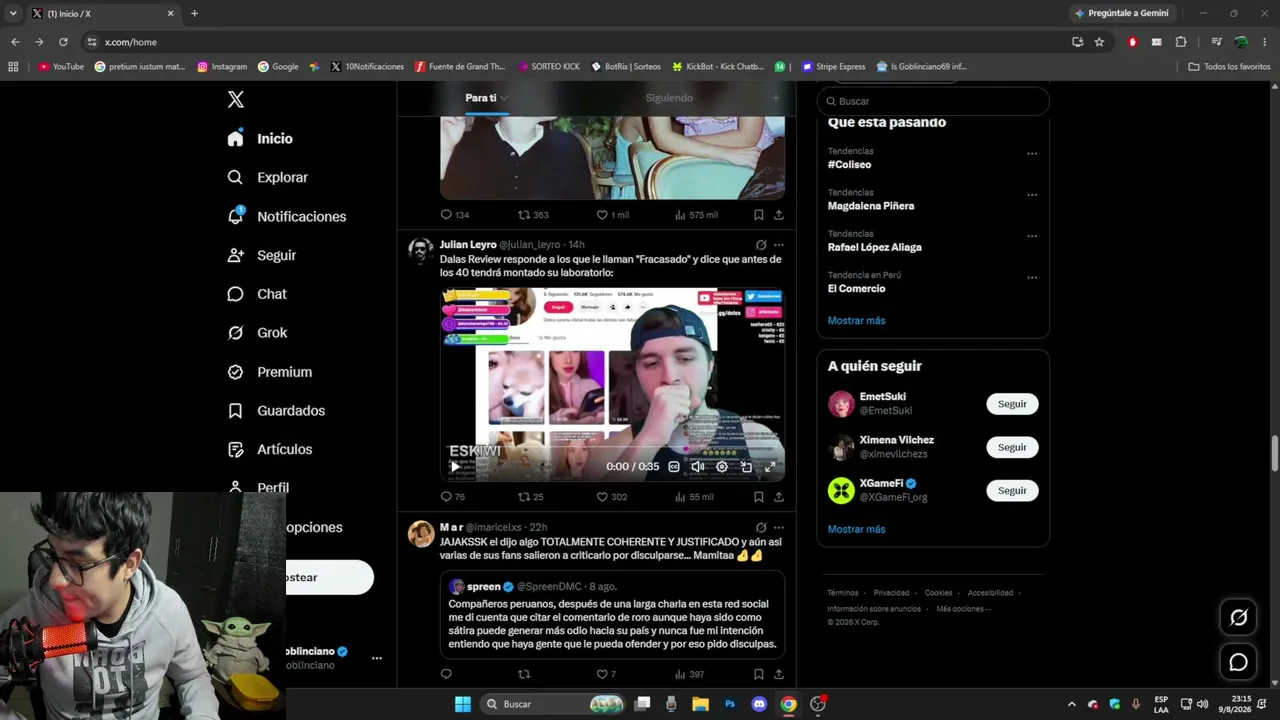
Task: Click the Inicio home icon
Action: click(235, 139)
